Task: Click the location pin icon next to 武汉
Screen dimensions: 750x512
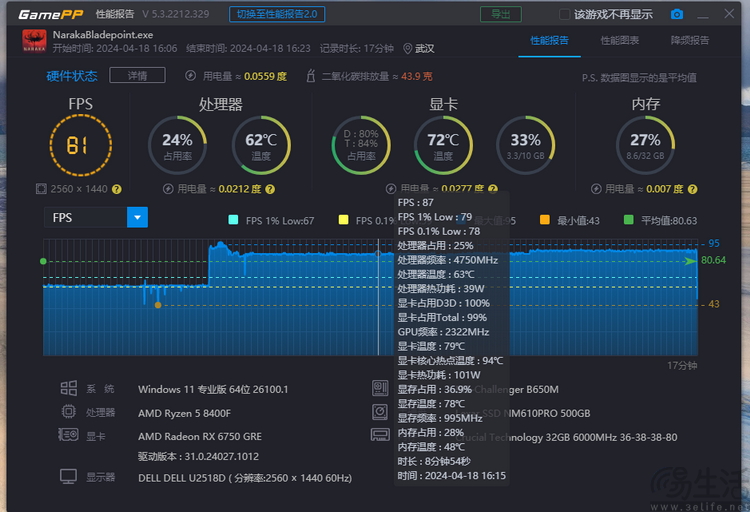Action: click(408, 49)
